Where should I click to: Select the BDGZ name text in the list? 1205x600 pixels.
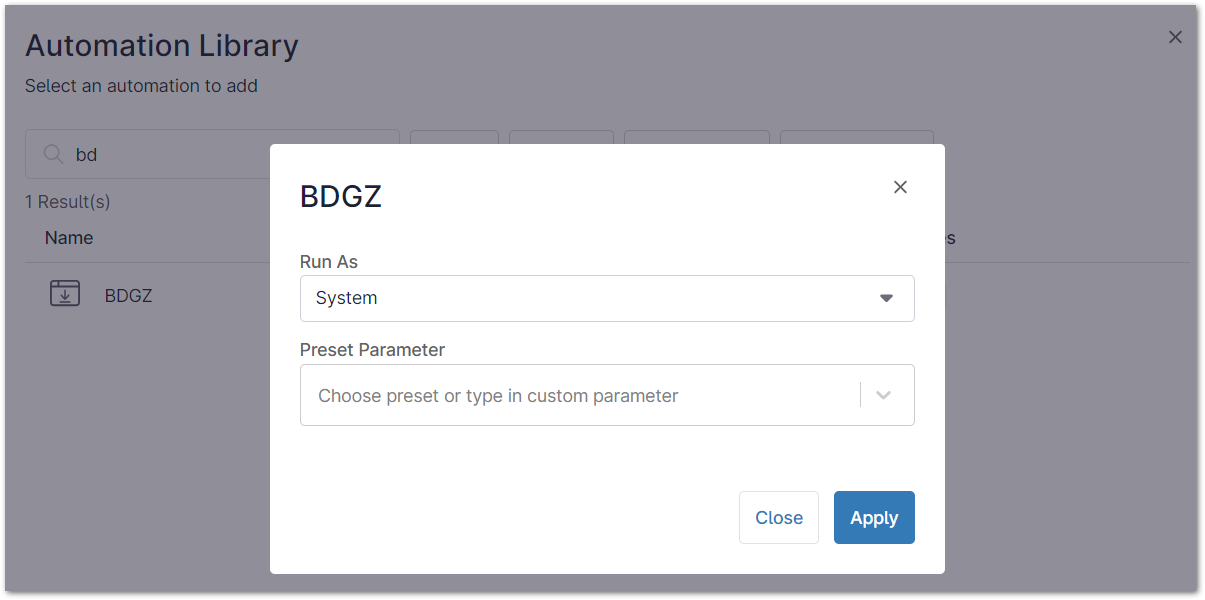click(x=128, y=295)
